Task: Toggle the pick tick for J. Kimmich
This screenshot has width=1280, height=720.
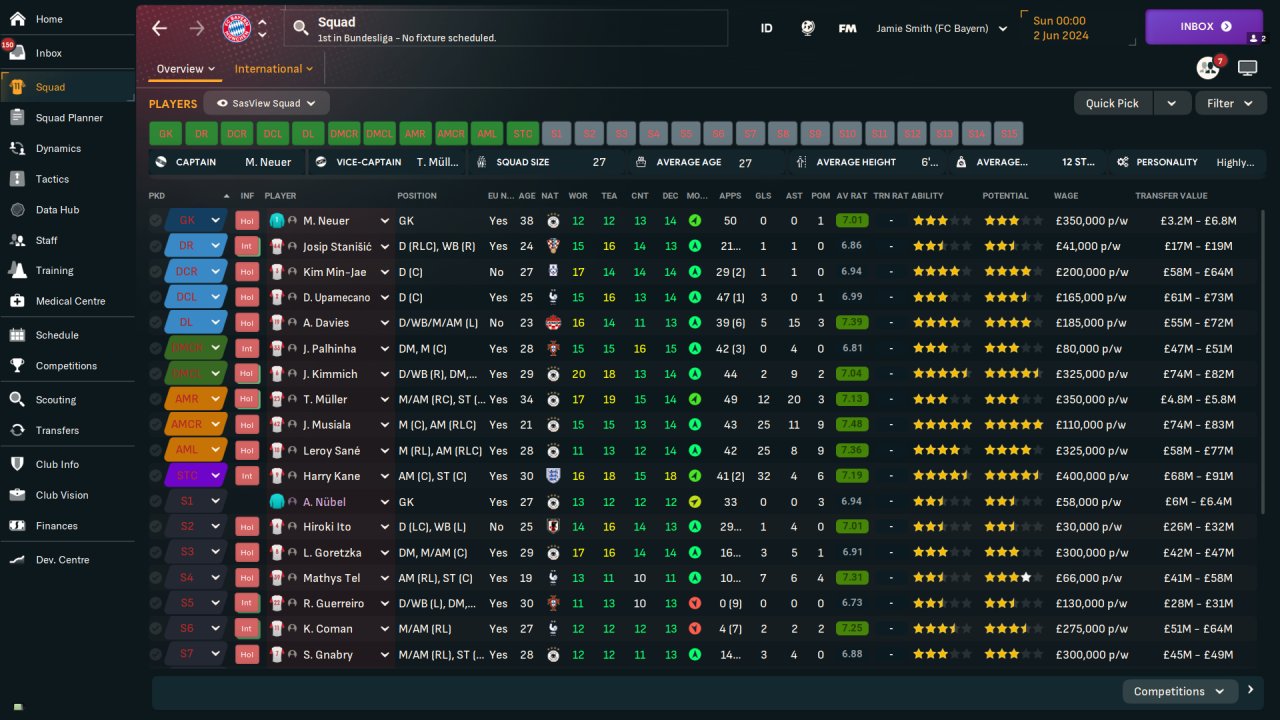Action: tap(155, 374)
